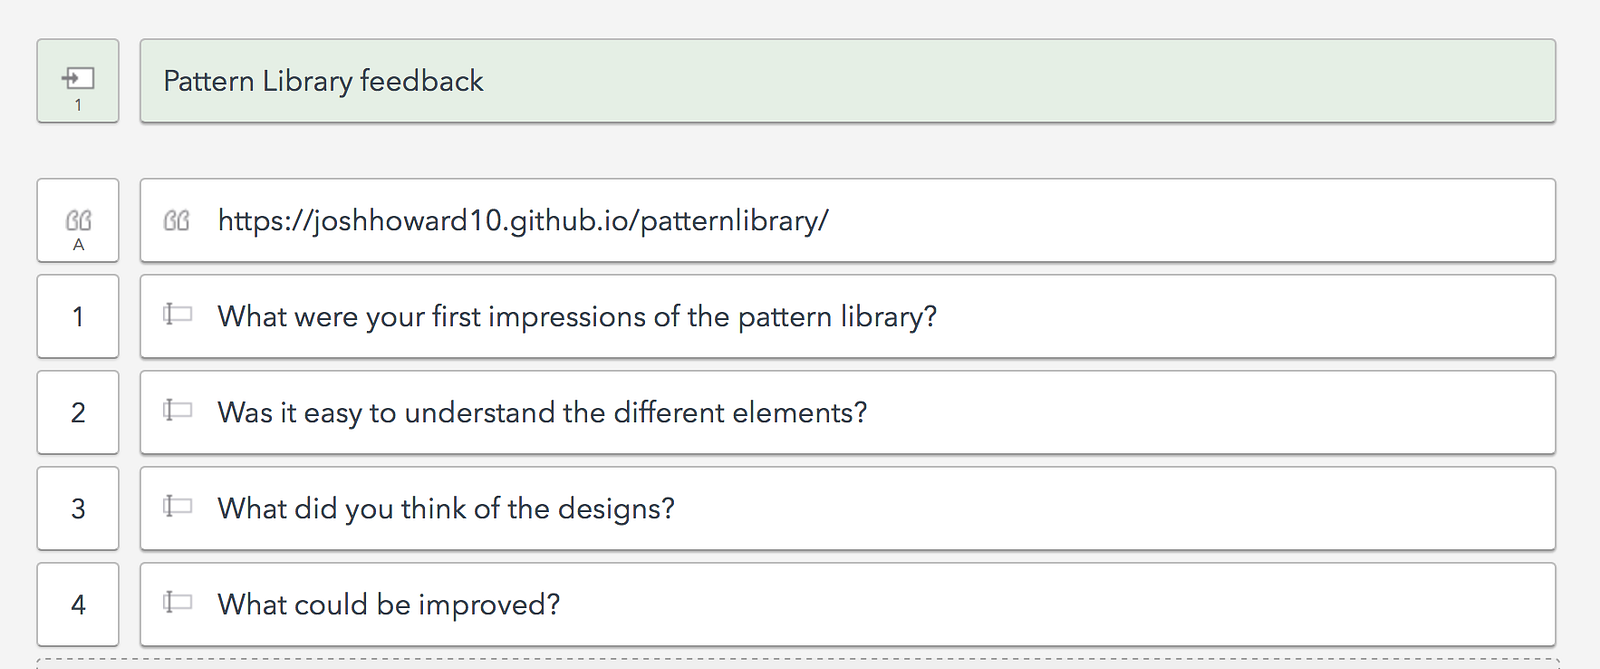
Task: Click the statement quote icon beside the URL
Action: point(177,221)
